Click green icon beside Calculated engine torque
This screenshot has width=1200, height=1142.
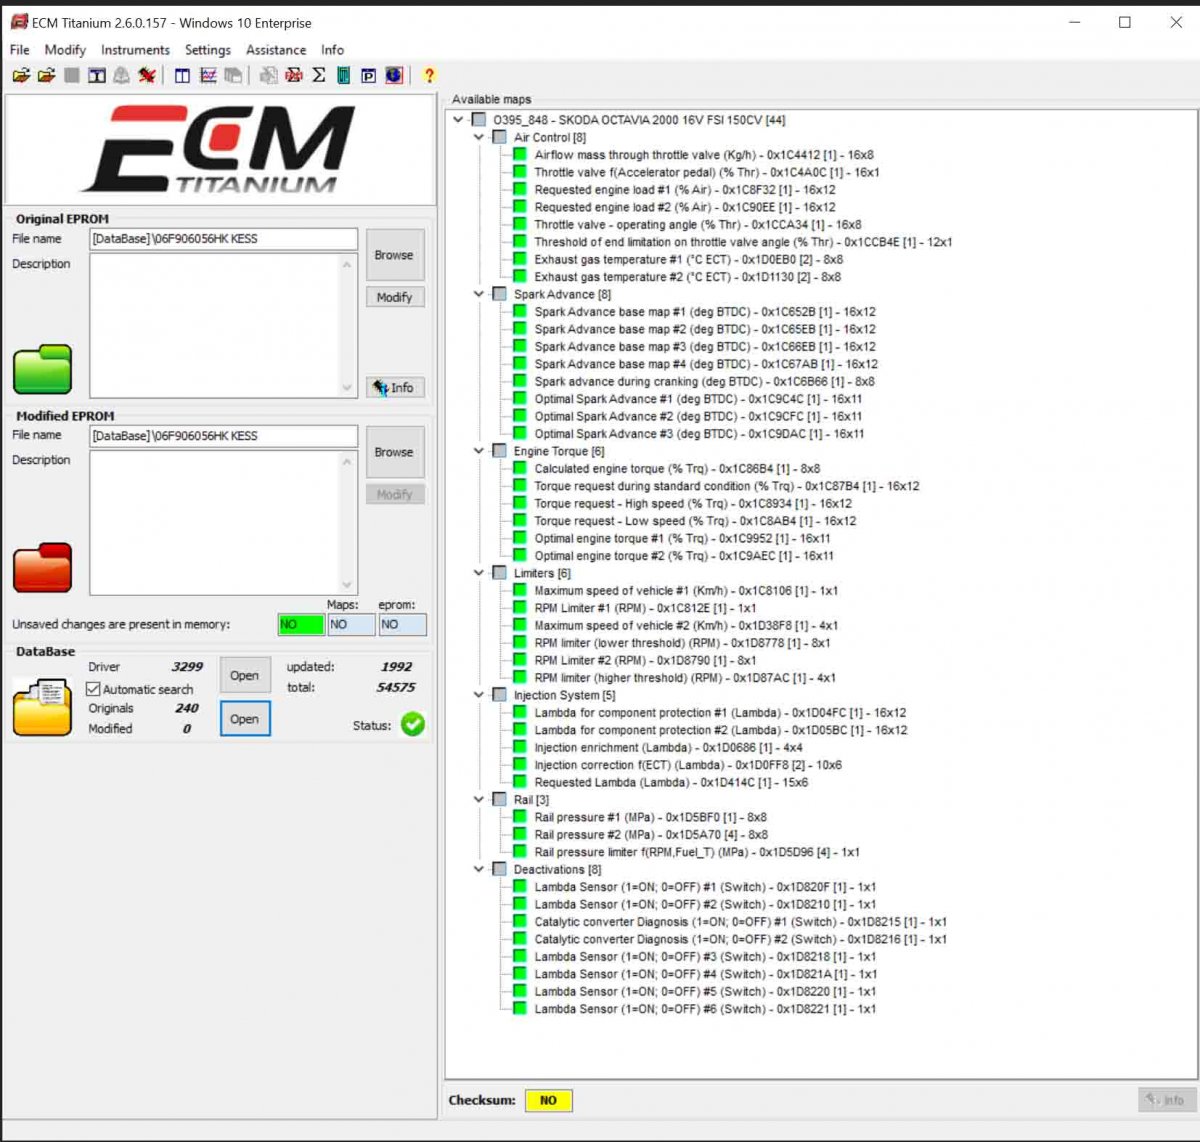click(519, 468)
